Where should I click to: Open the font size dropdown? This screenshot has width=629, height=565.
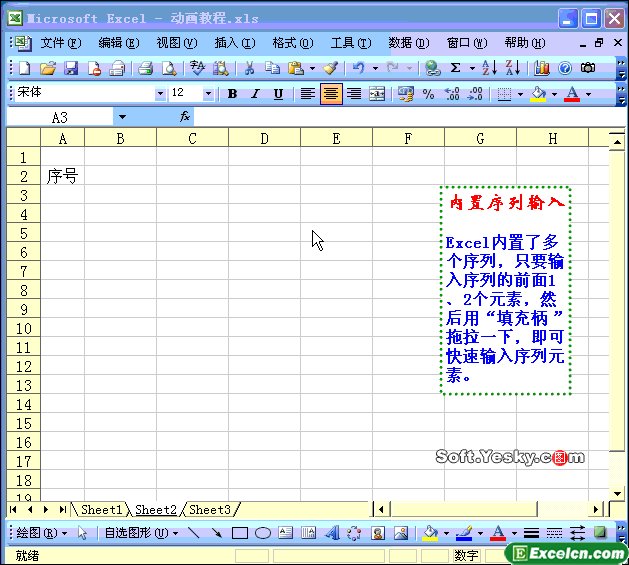click(208, 93)
